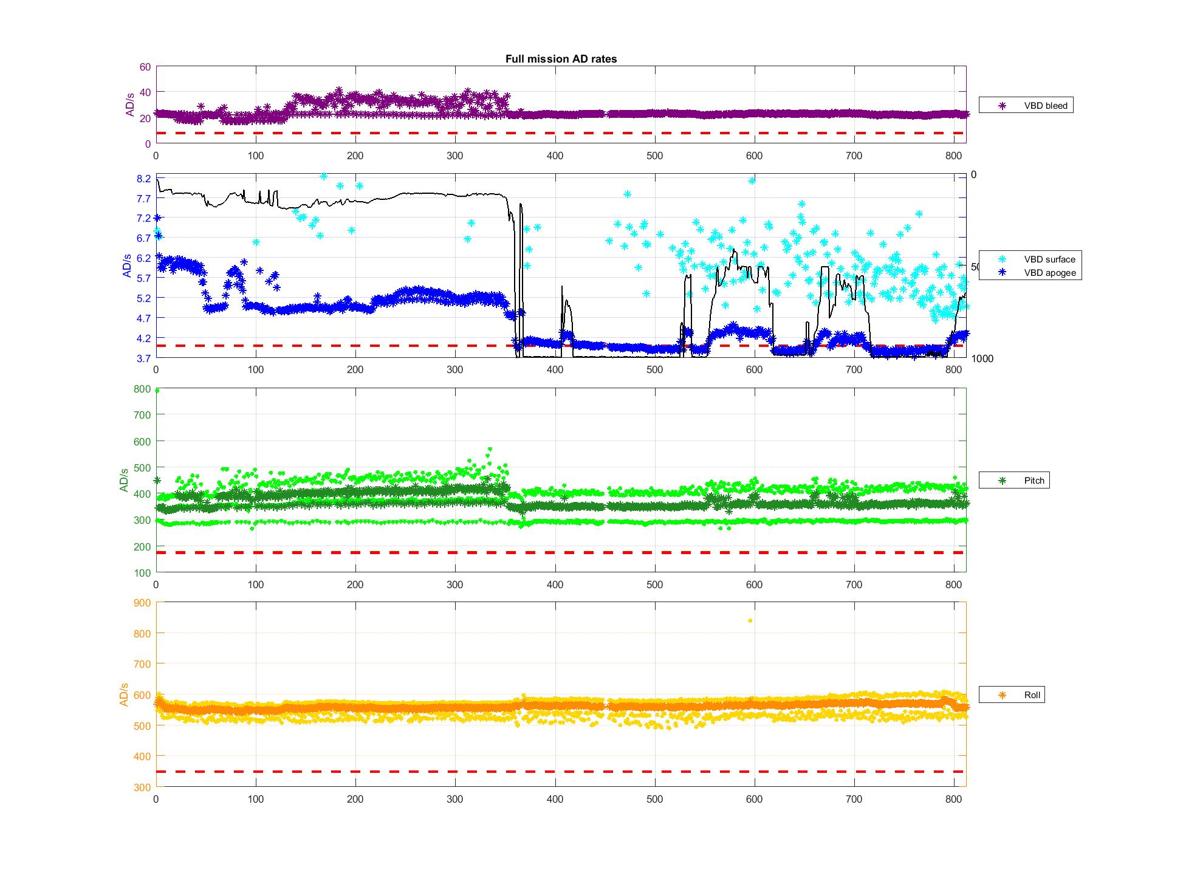Select the Pitch legend entry

1015,481
